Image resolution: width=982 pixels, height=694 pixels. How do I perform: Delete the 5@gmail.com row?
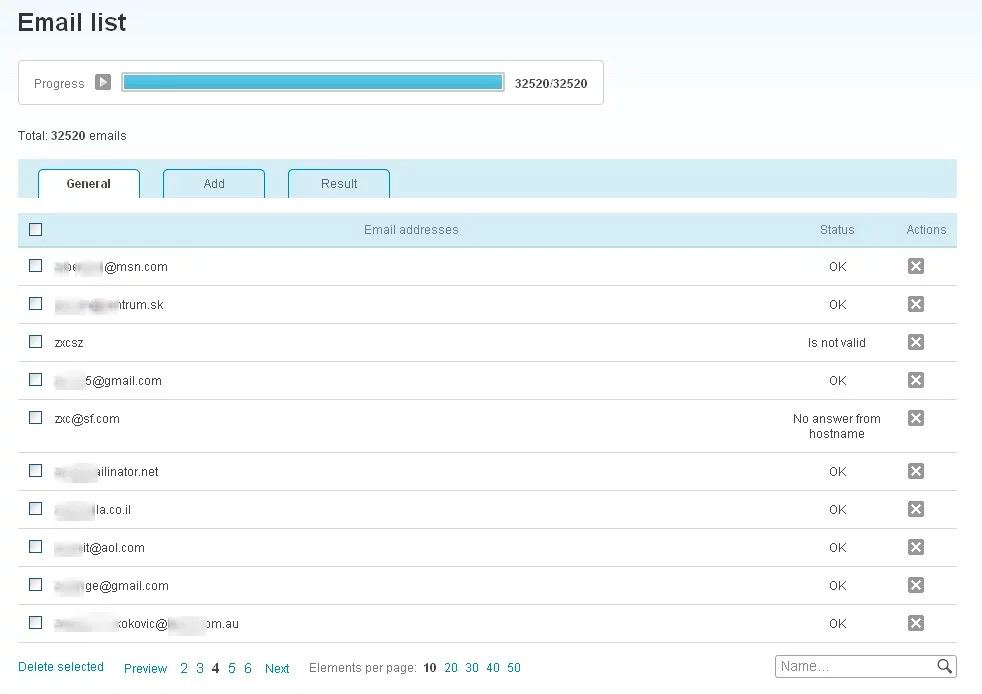916,380
